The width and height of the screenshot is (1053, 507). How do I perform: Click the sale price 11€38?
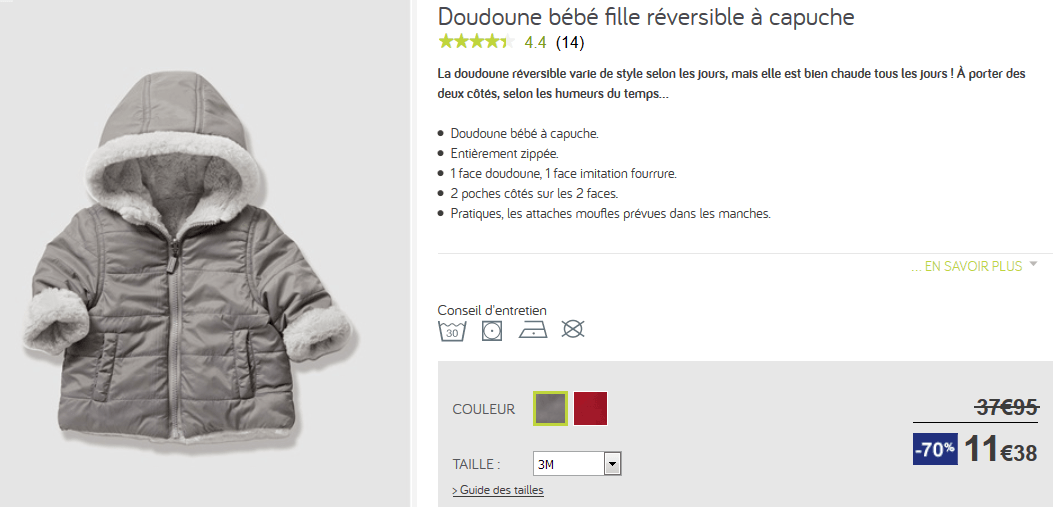(1000, 451)
